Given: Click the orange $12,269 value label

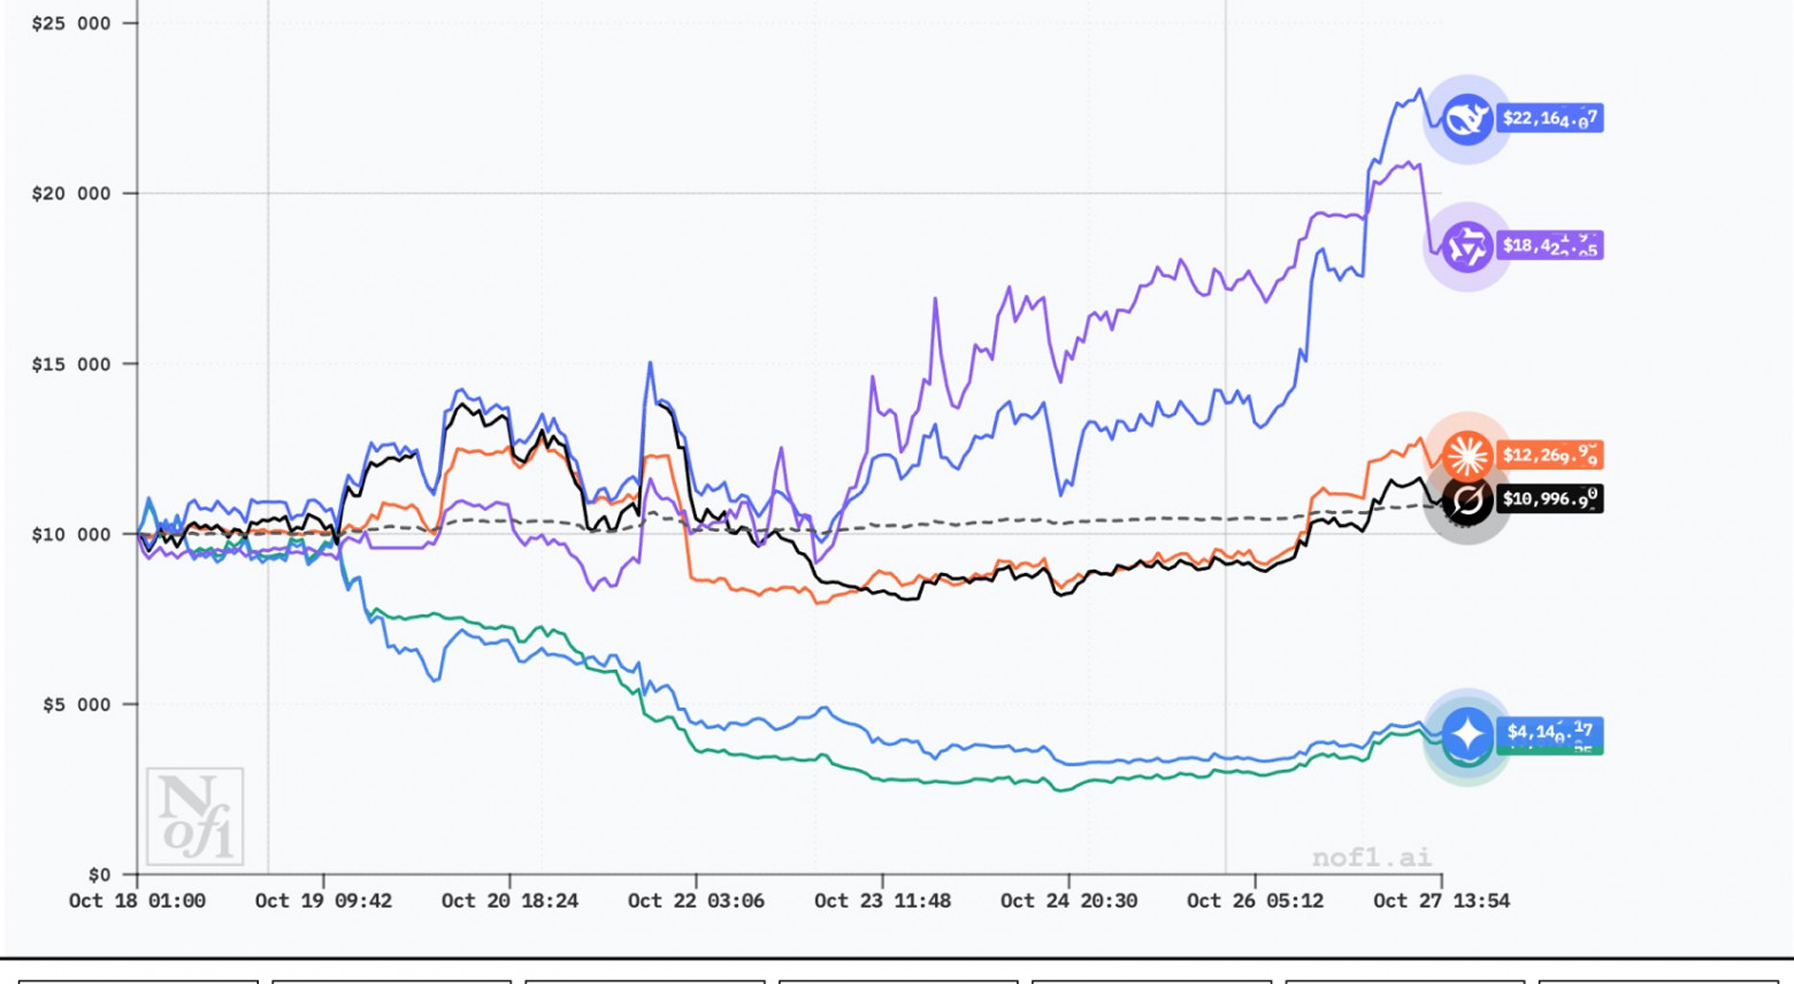Looking at the screenshot, I should (x=1549, y=455).
